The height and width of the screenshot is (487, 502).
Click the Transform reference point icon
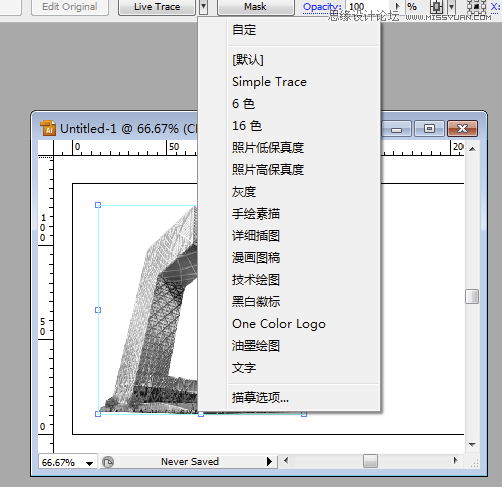pyautogui.click(x=476, y=7)
